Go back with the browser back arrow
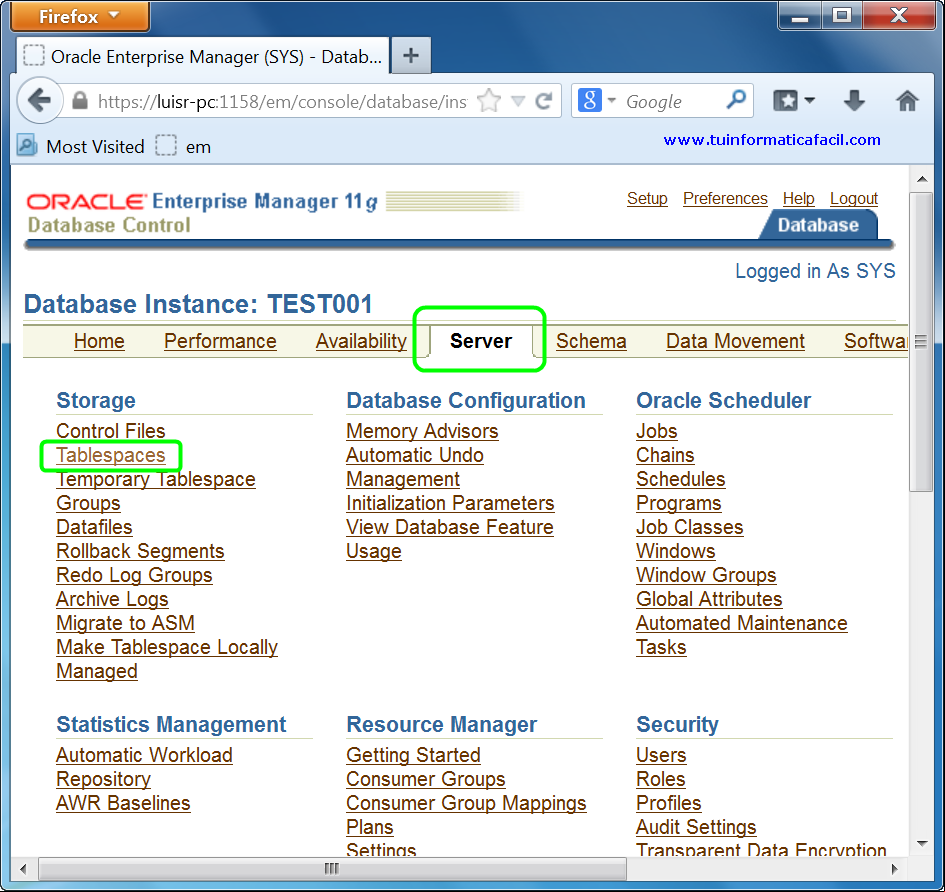 point(40,101)
